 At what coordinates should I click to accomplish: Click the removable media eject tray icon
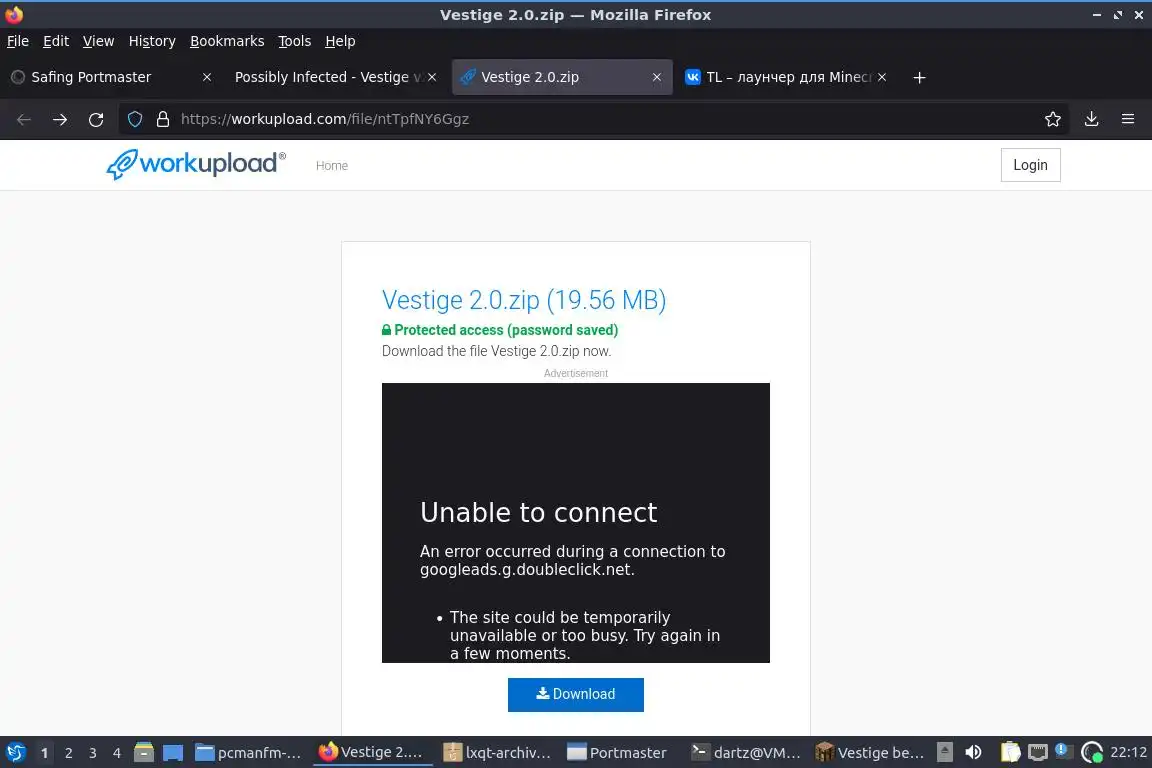pos(945,753)
